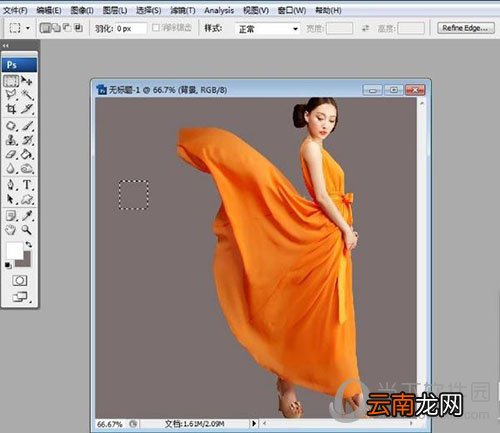Open the 样式 style dropdown
This screenshot has height=433, width=500.
click(x=267, y=29)
